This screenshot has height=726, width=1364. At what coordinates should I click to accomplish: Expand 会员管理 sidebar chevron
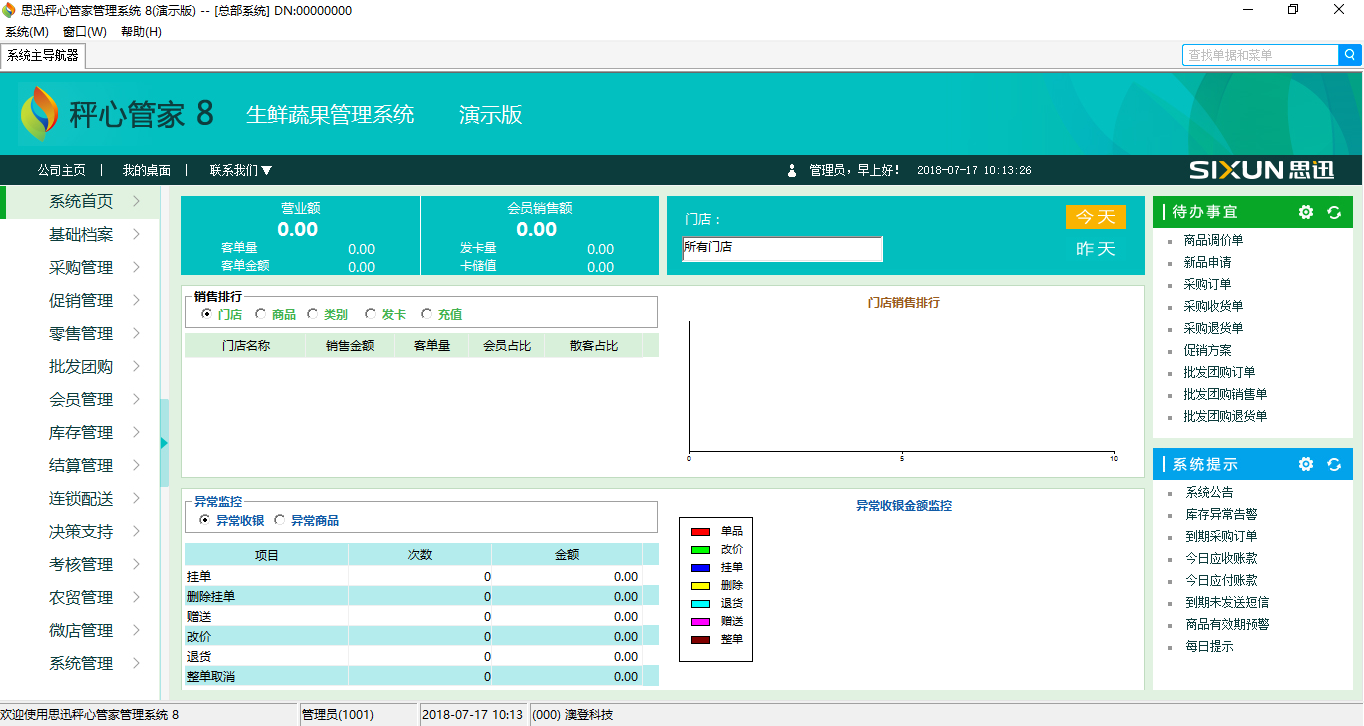pos(136,400)
